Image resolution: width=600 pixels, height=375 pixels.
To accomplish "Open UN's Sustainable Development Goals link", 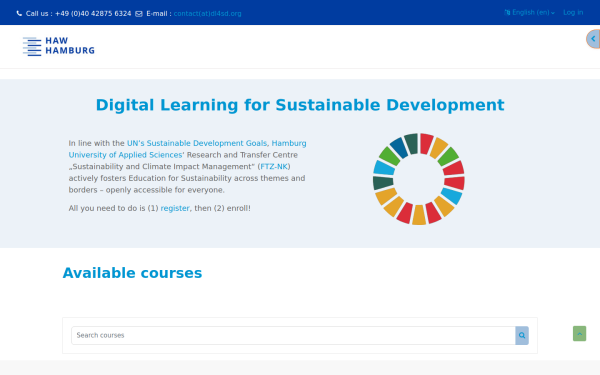I will [197, 143].
